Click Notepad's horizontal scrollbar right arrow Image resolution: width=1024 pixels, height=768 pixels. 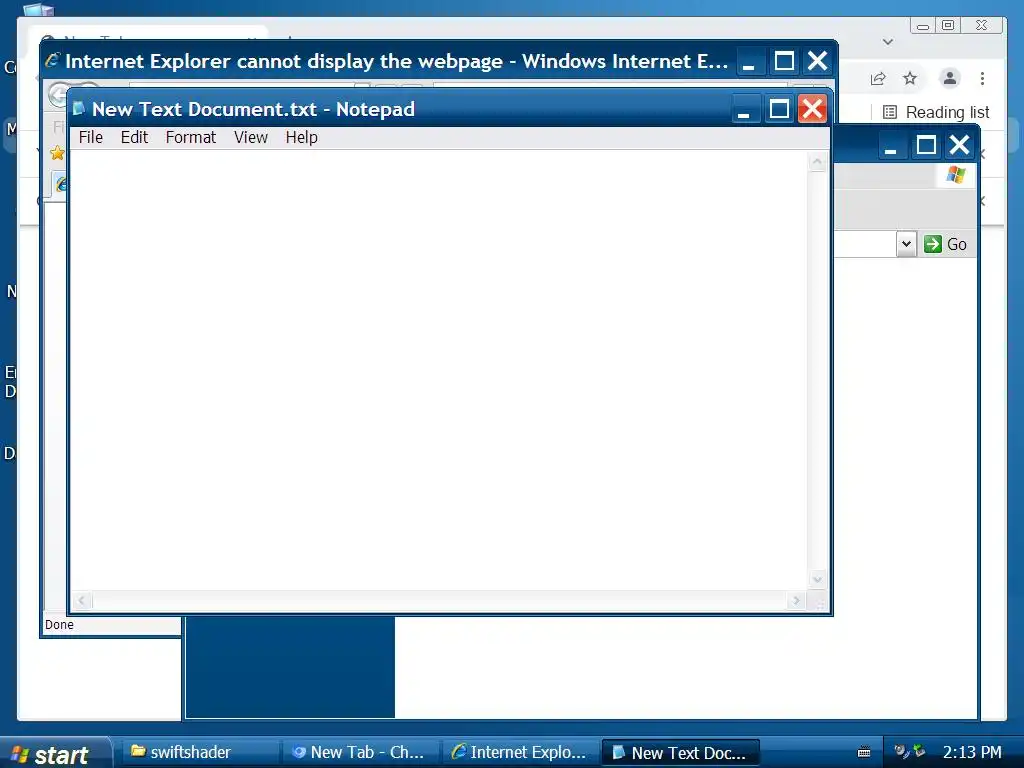tap(795, 601)
